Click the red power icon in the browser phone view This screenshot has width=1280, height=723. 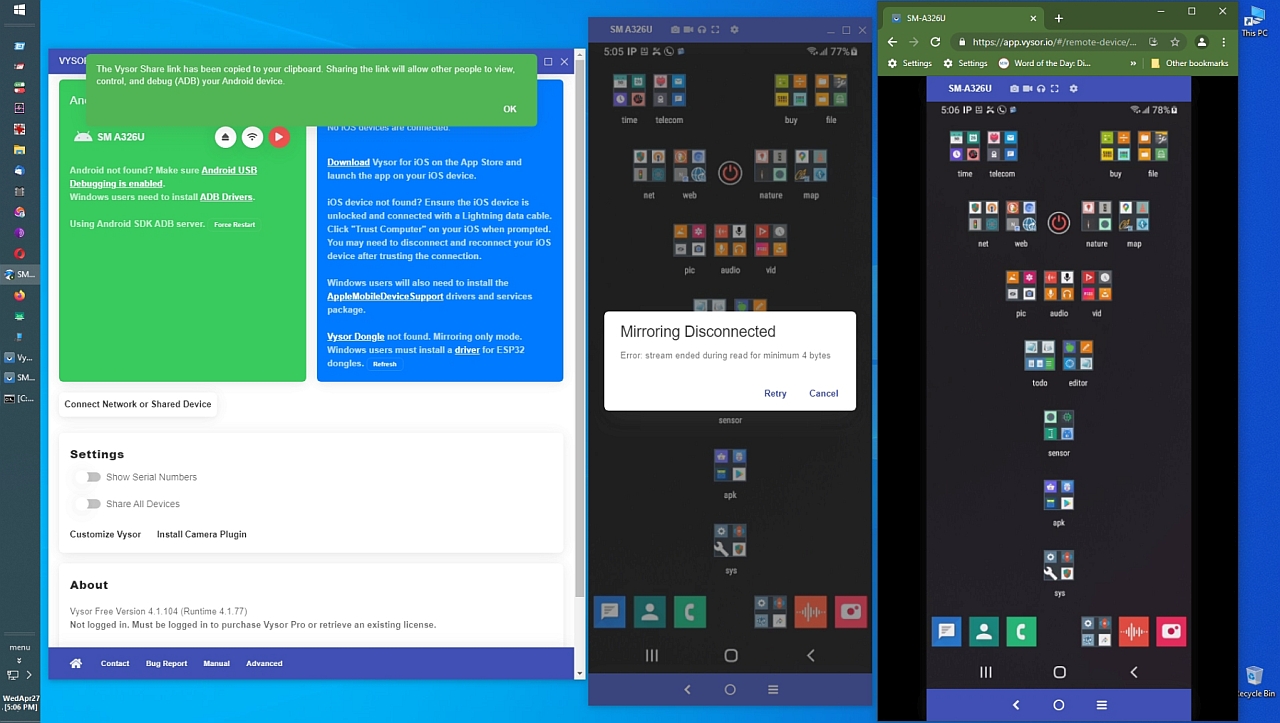pos(1059,223)
